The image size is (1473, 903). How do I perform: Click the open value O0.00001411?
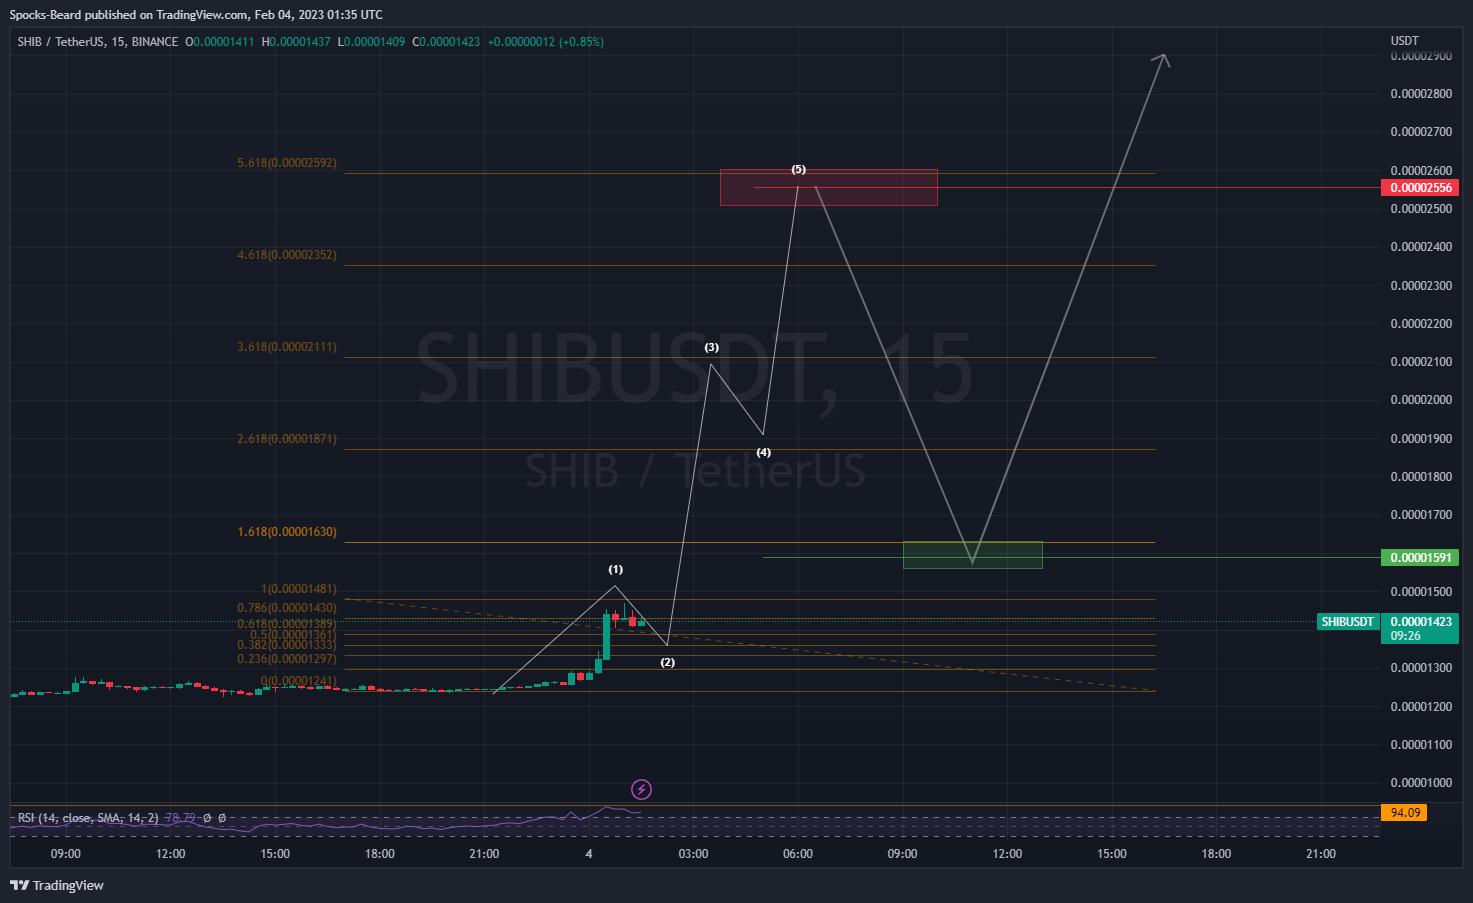click(x=219, y=42)
